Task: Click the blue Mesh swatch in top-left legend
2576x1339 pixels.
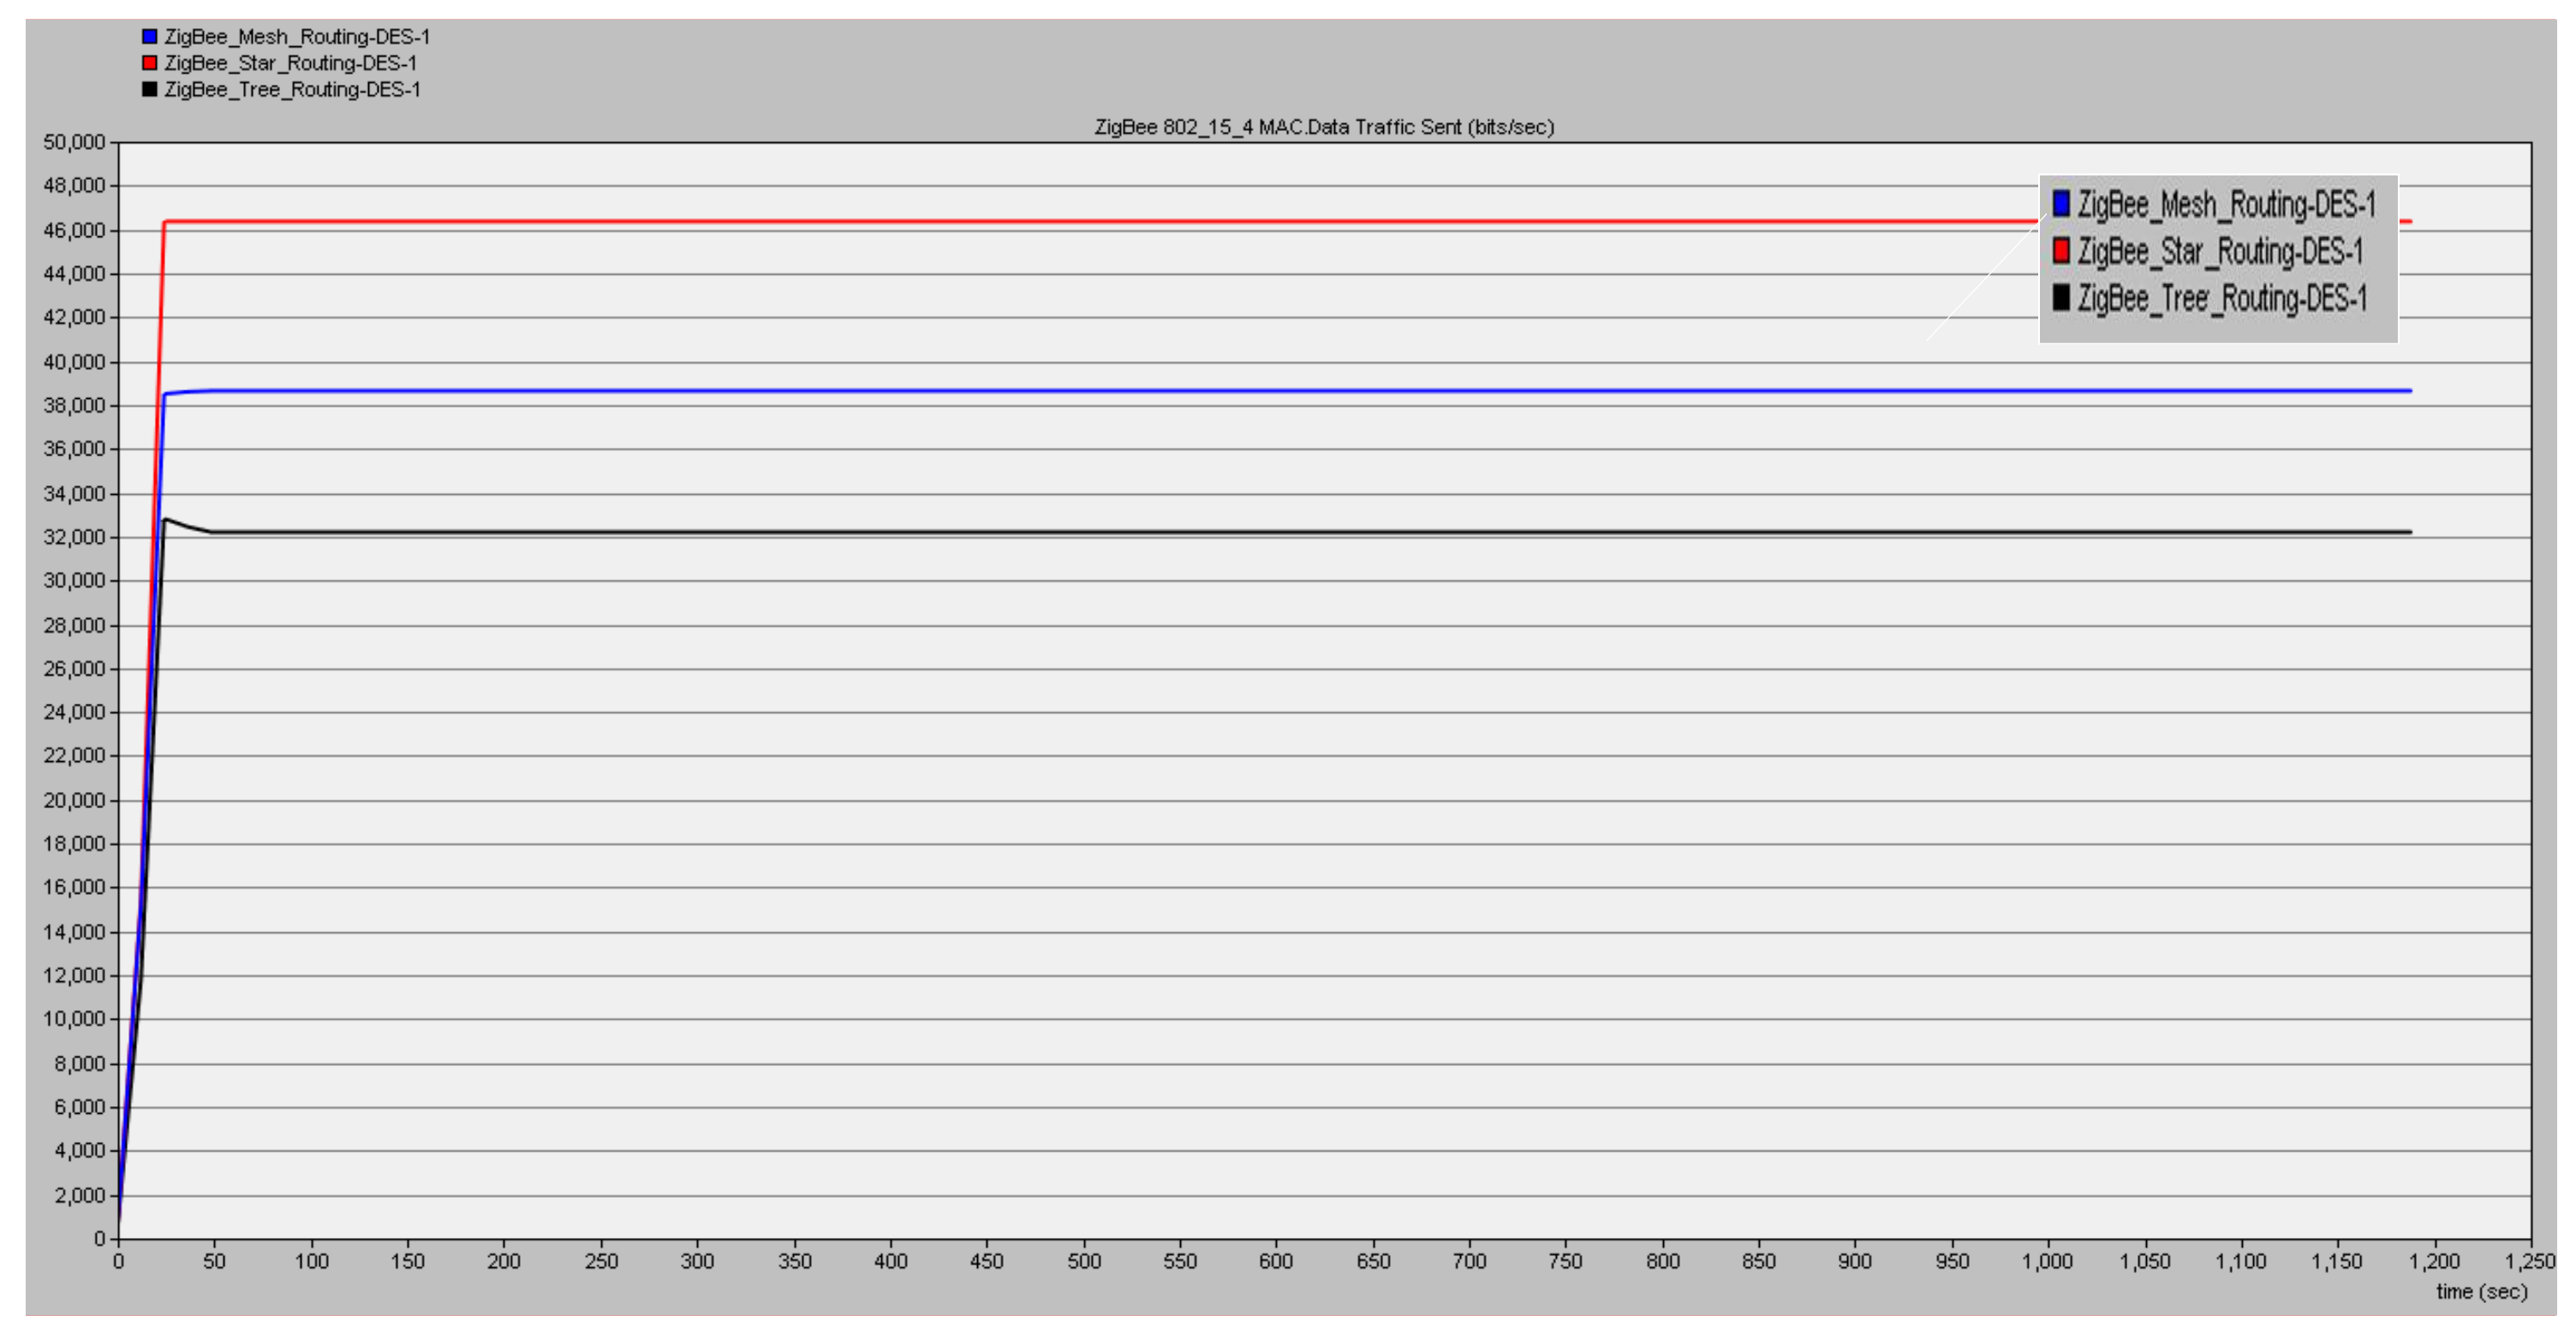Action: click(x=150, y=37)
